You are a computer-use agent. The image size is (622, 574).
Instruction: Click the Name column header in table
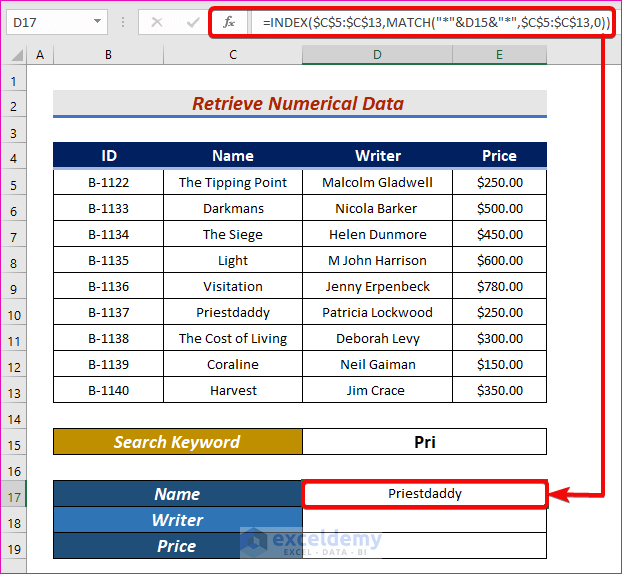point(233,155)
